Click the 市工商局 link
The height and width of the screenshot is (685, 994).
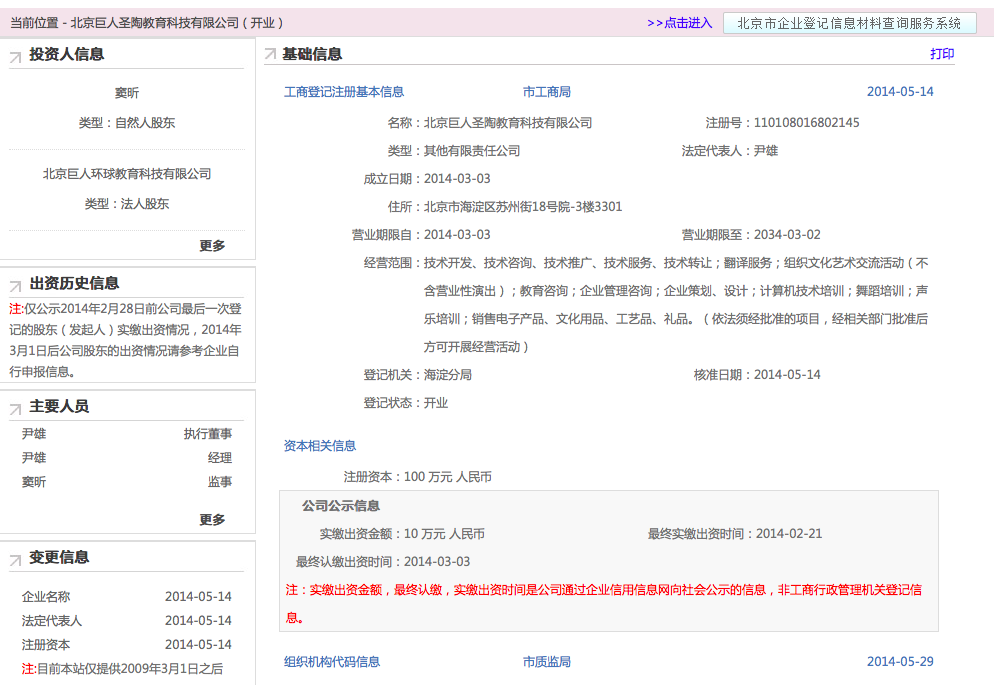[x=546, y=92]
